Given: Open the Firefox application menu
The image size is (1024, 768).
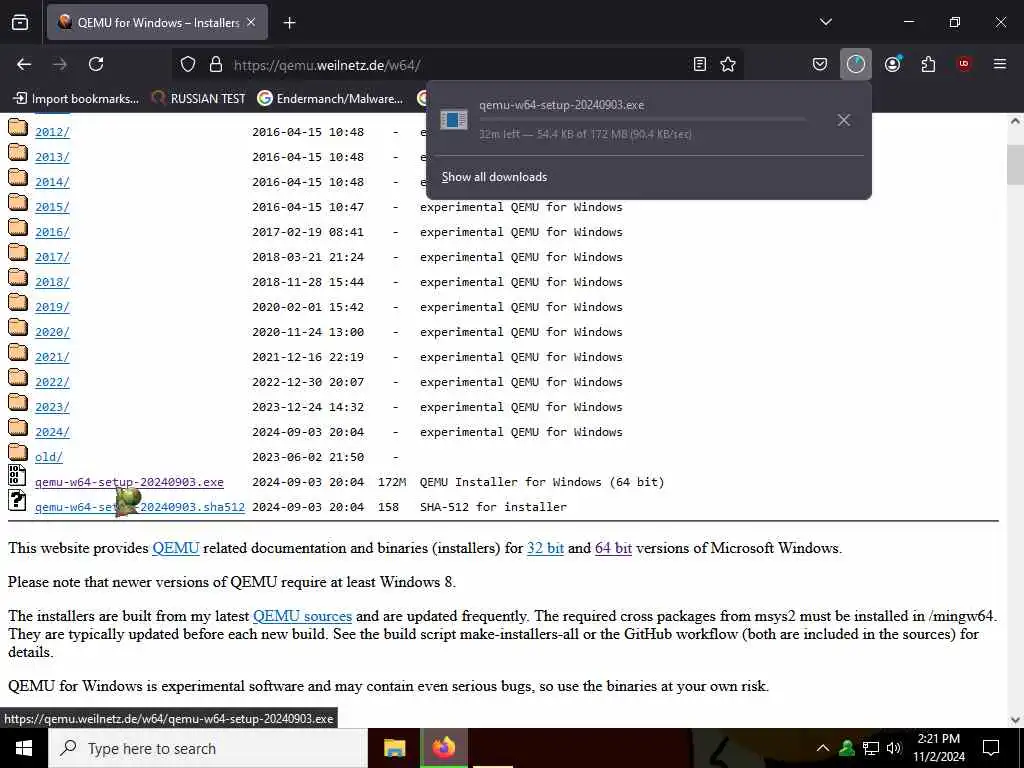Looking at the screenshot, I should pyautogui.click(x=999, y=63).
